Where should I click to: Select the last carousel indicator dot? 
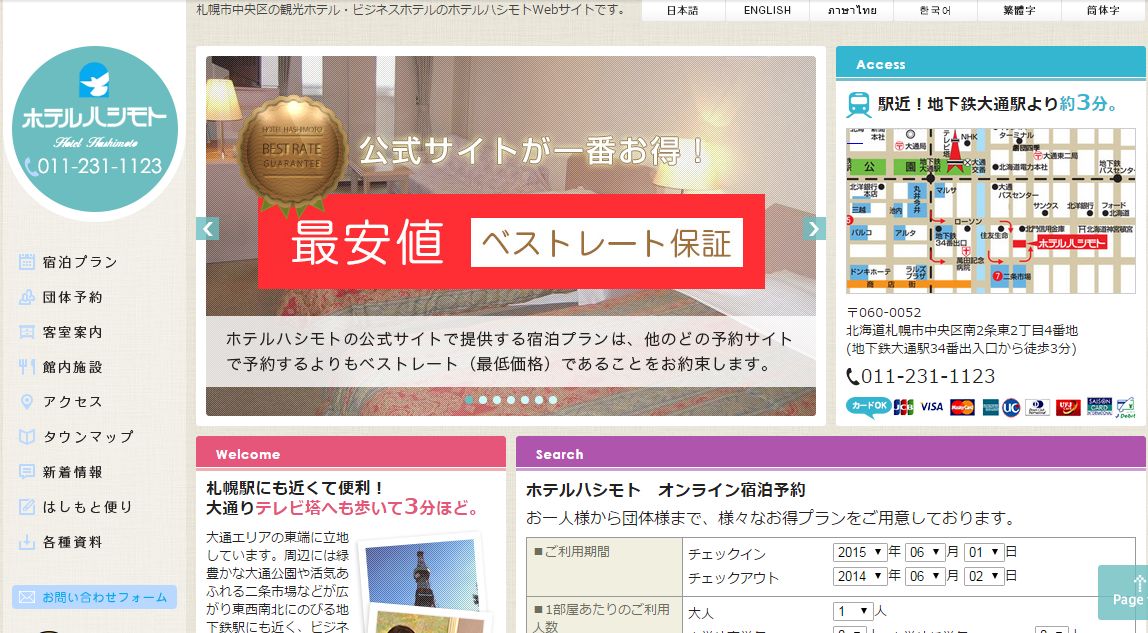pos(553,400)
